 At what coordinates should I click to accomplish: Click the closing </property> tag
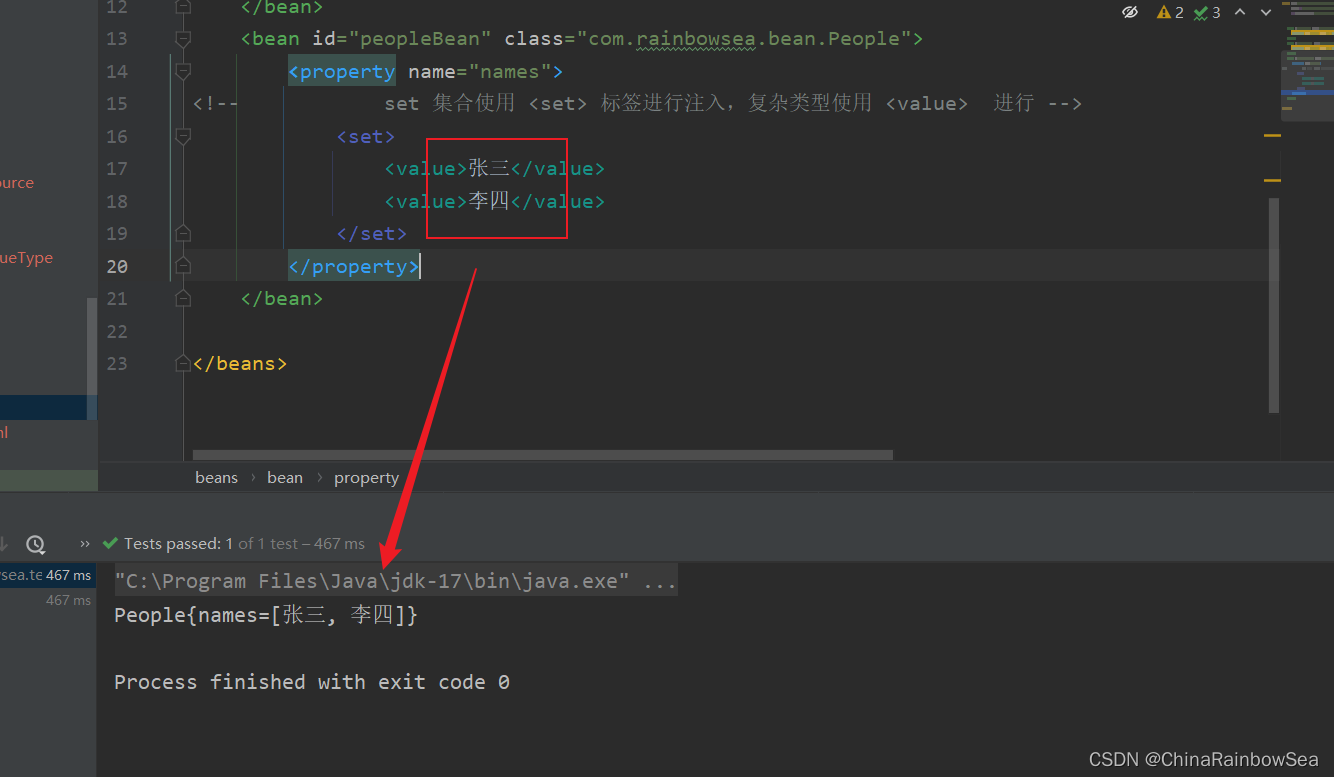pos(354,266)
